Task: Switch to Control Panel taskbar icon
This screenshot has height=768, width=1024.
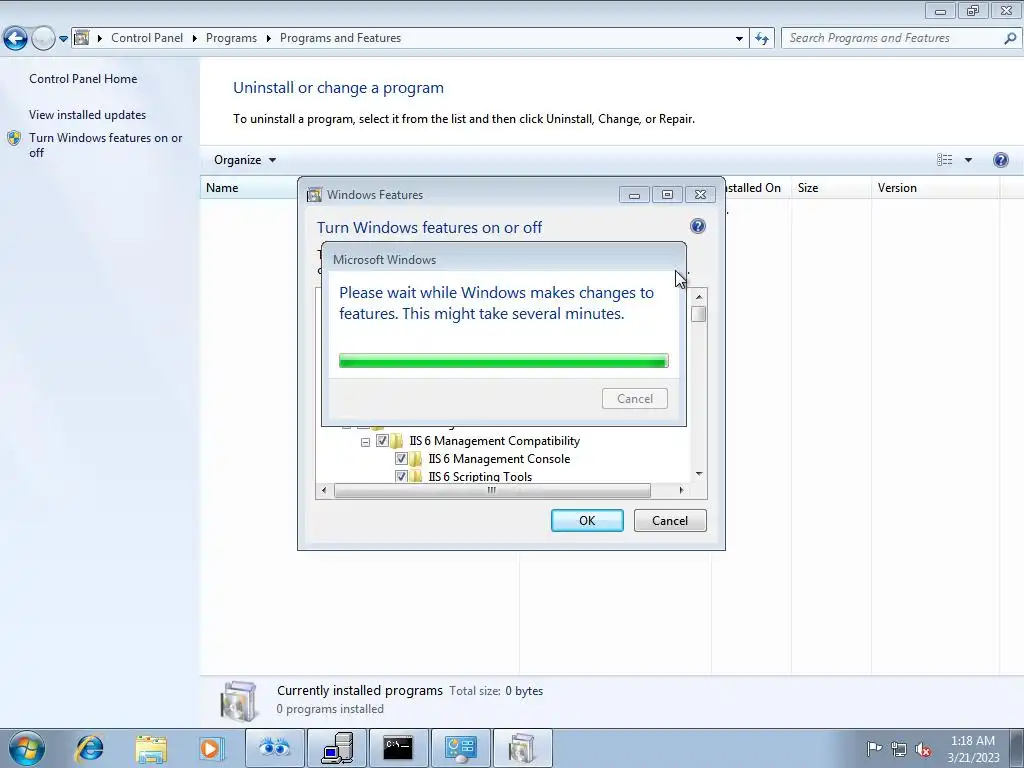Action: pyautogui.click(x=460, y=748)
